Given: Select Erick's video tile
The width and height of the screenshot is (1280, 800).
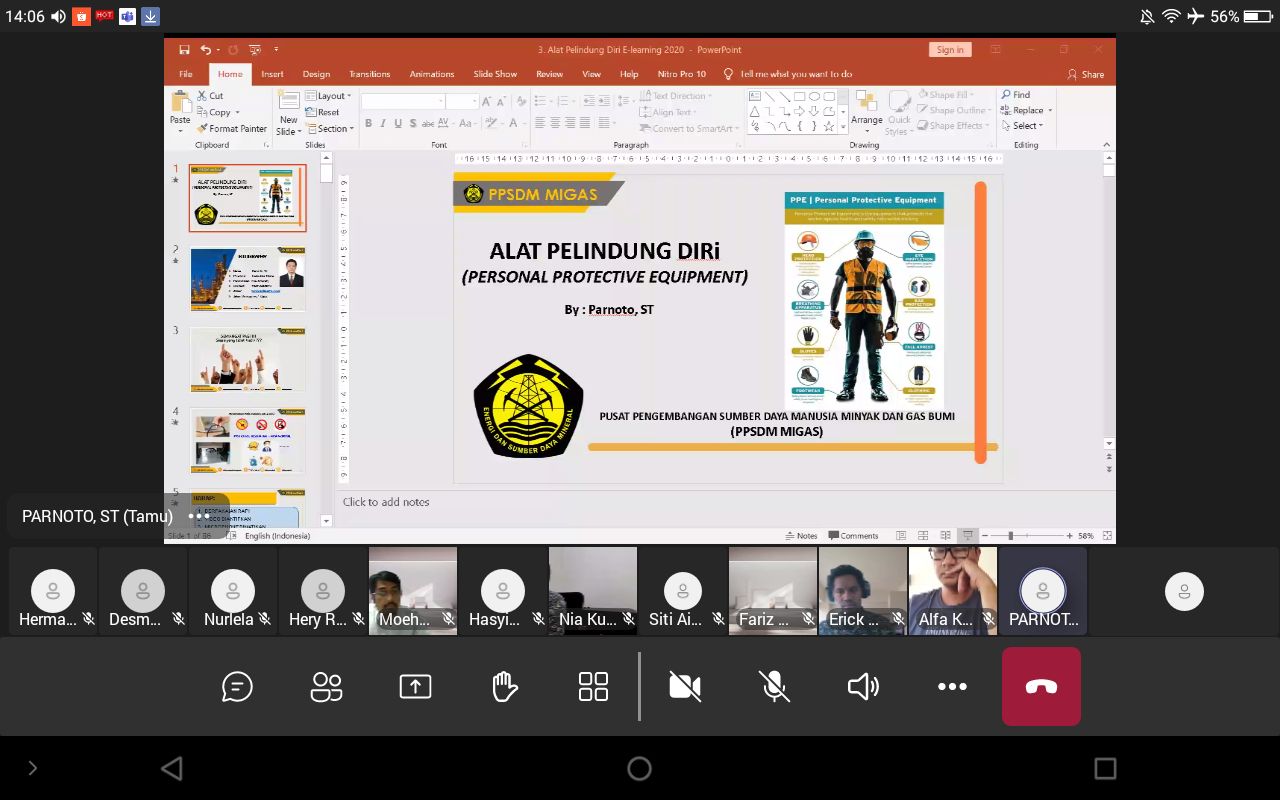Looking at the screenshot, I should click(862, 590).
